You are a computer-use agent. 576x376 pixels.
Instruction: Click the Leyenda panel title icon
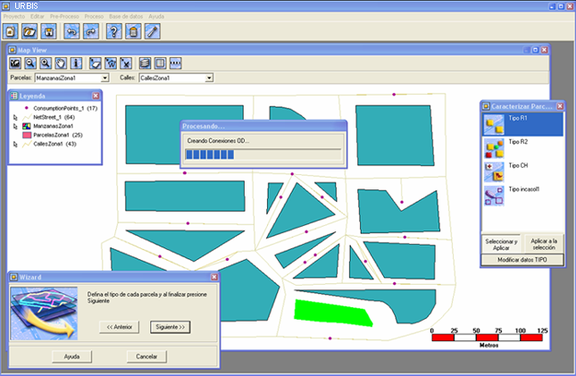[x=14, y=96]
